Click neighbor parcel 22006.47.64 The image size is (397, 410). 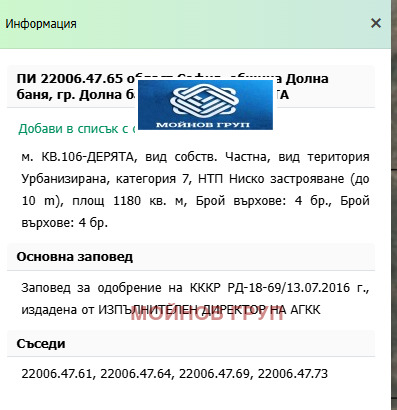click(x=135, y=374)
